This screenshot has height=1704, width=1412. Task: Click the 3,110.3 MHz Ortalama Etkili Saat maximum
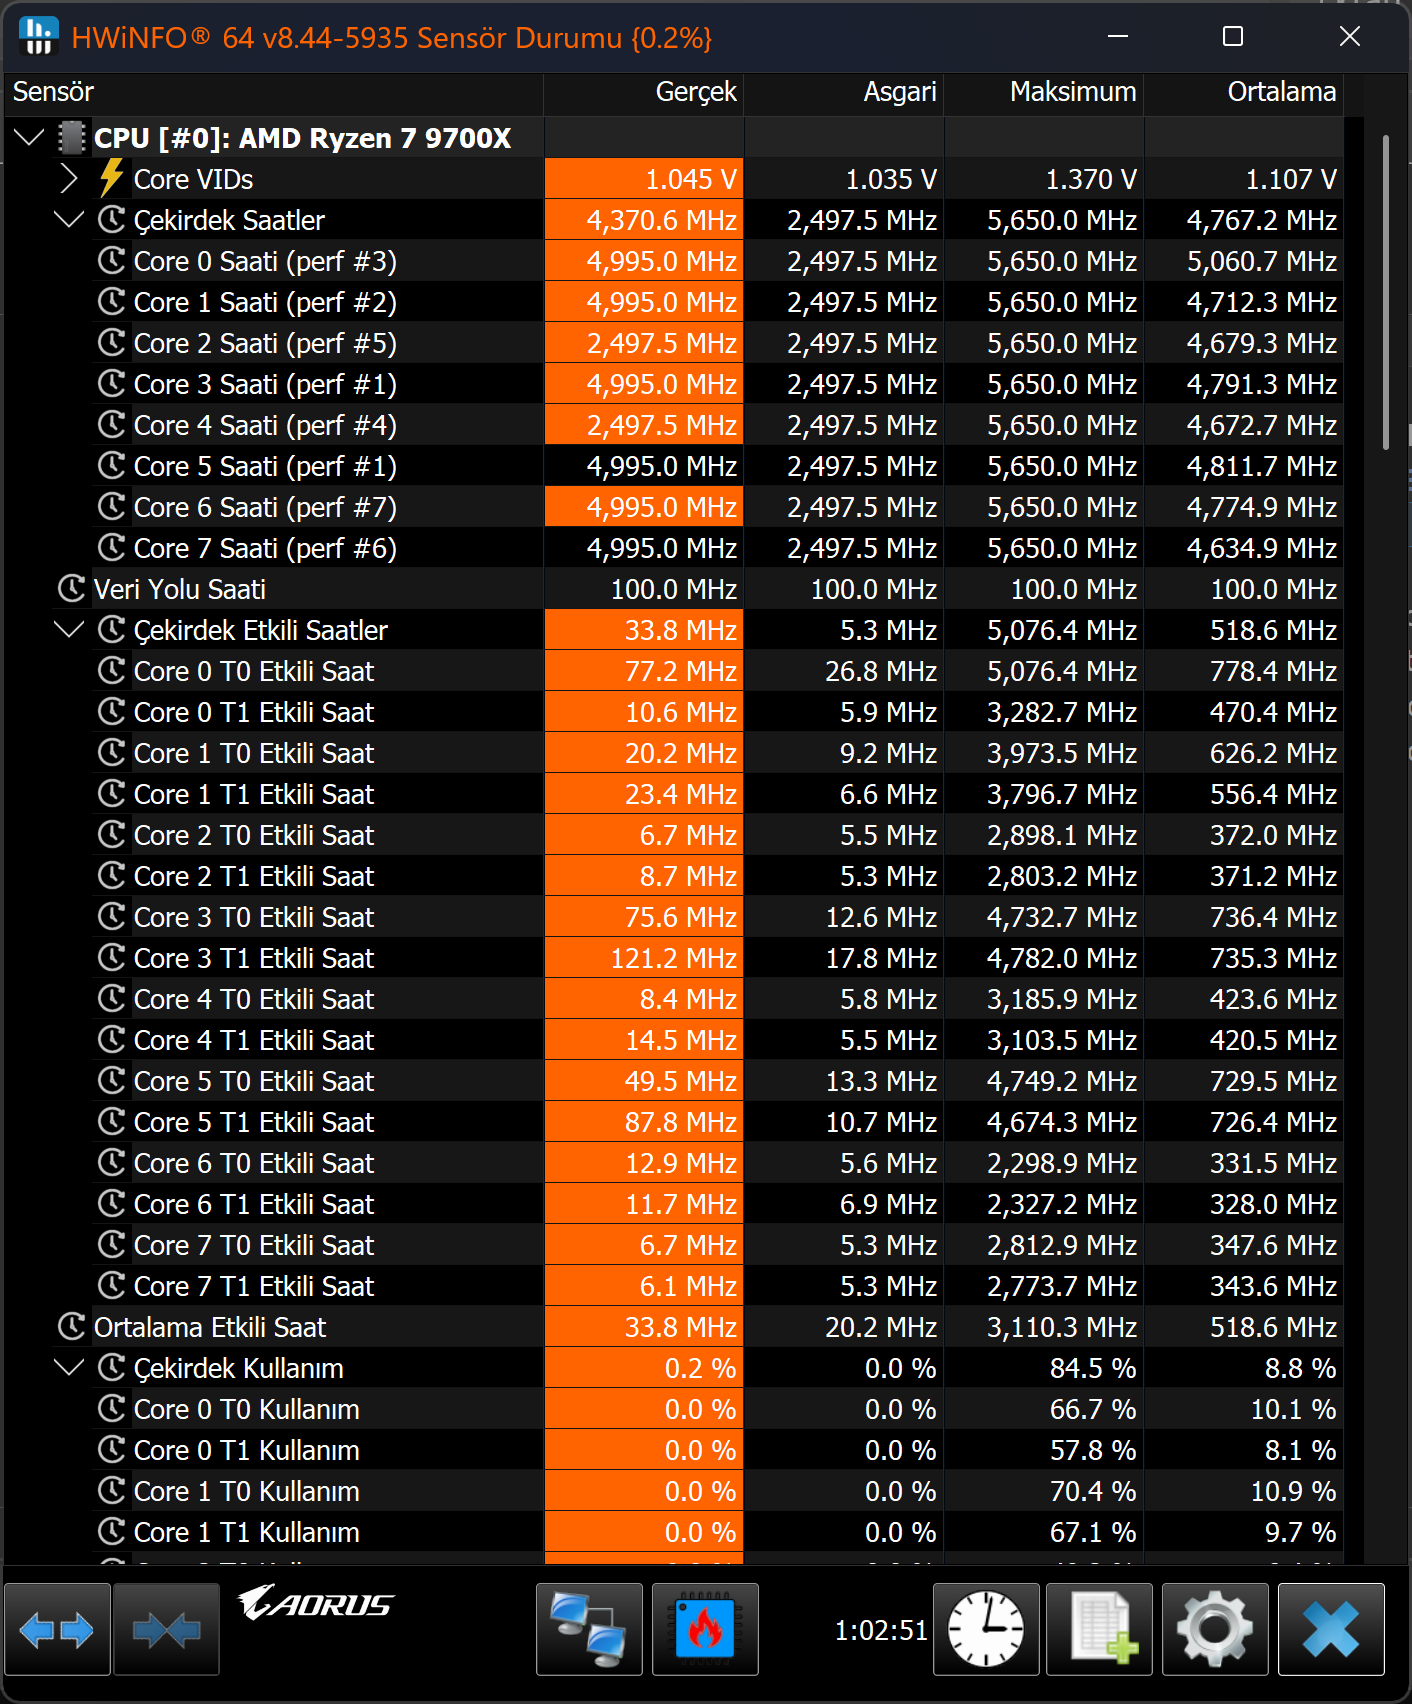click(x=1045, y=1327)
